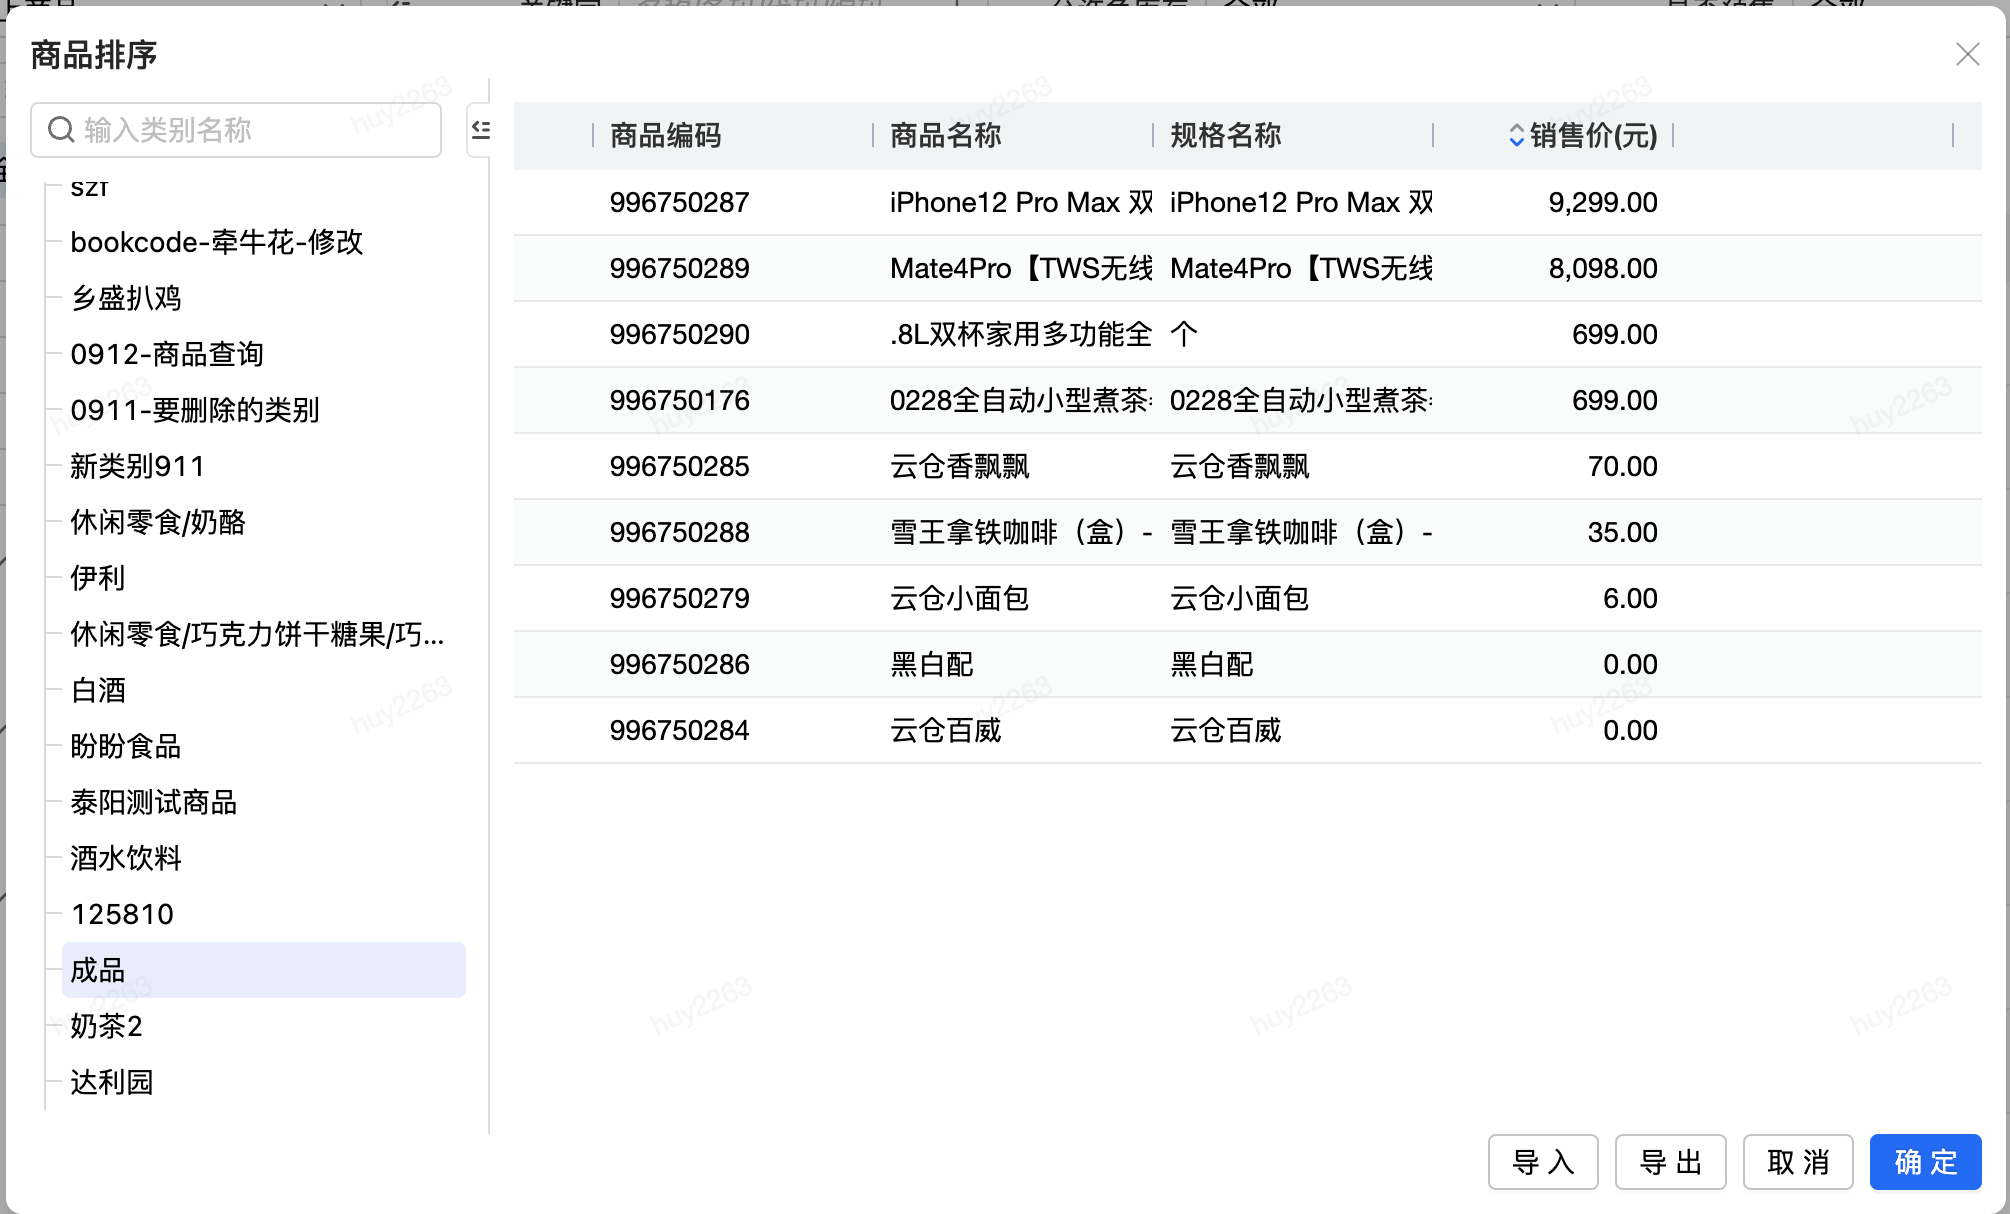
Task: Collapse the category side panel
Action: click(x=481, y=130)
